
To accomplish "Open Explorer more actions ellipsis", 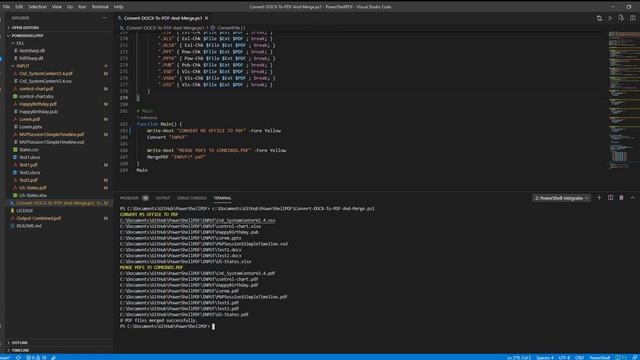I will (104, 18).
